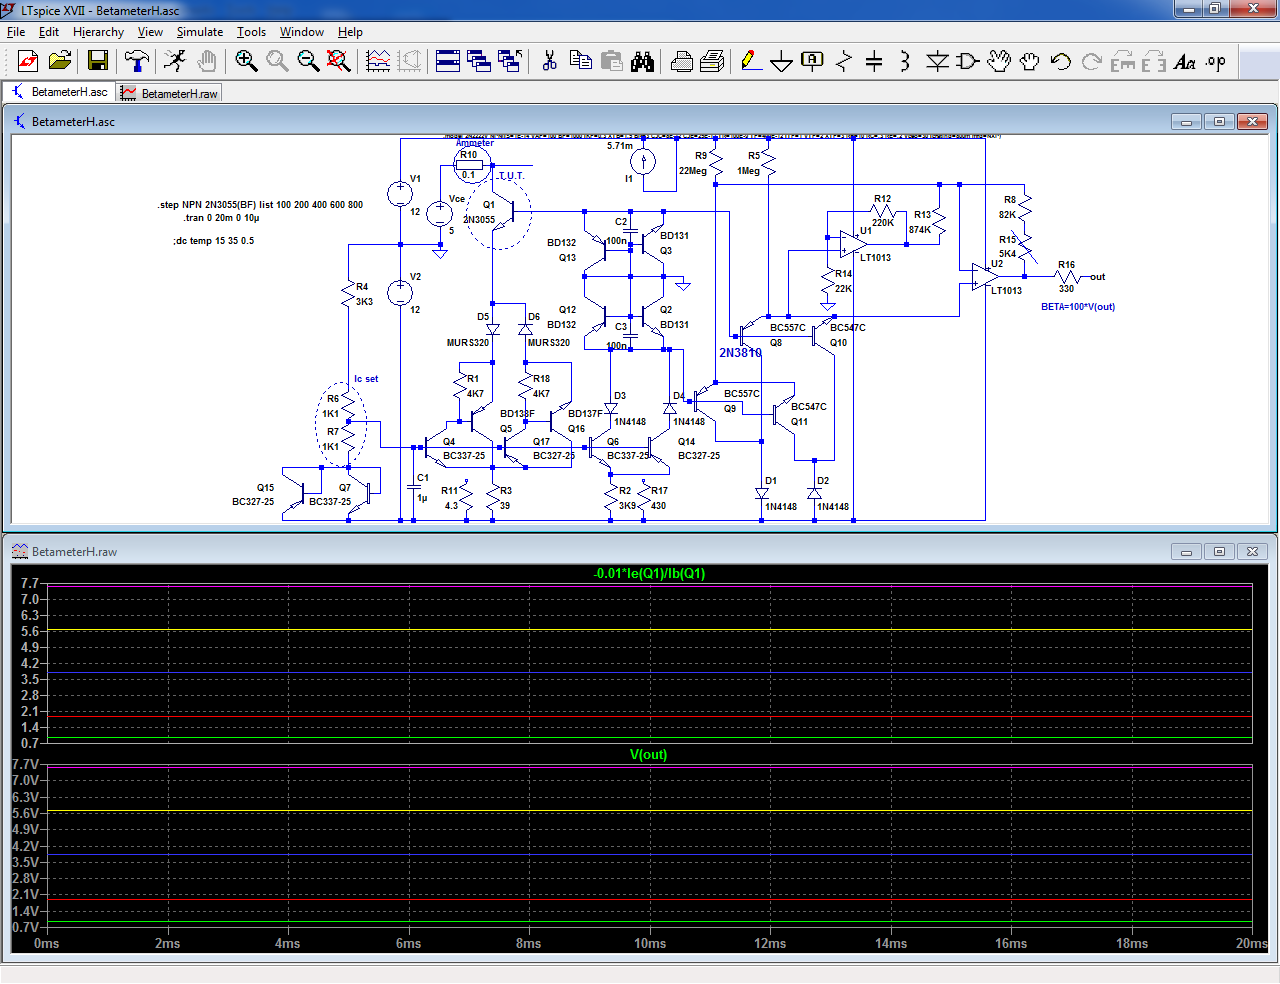Image resolution: width=1280 pixels, height=984 pixels.
Task: Select the Pan magnifier tool
Action: [x=277, y=62]
